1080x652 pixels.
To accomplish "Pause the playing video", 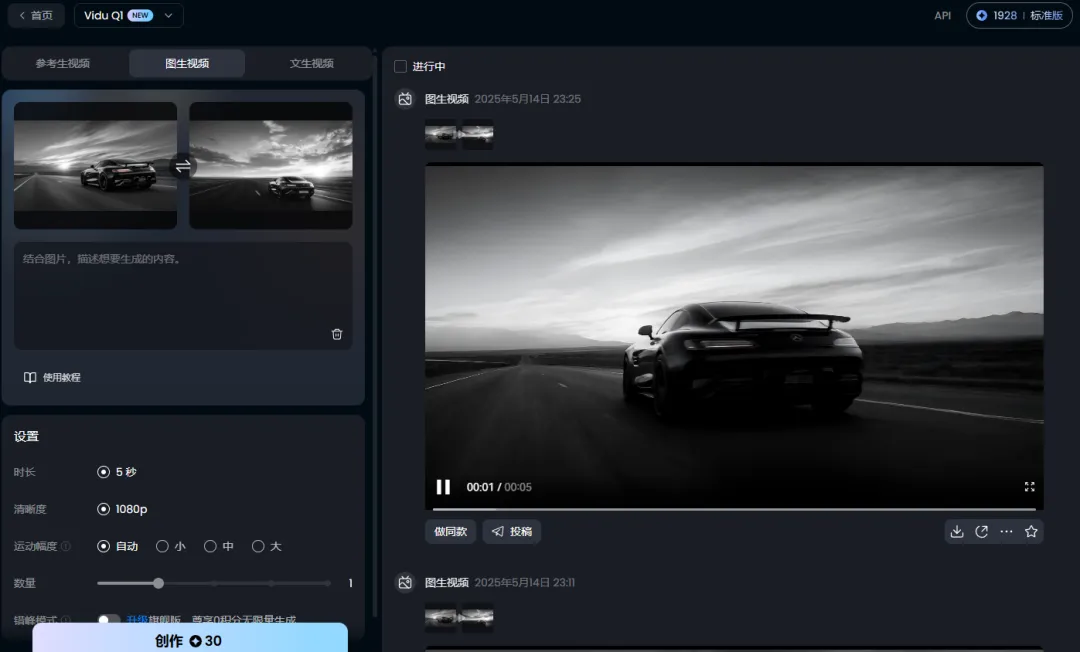I will 443,487.
